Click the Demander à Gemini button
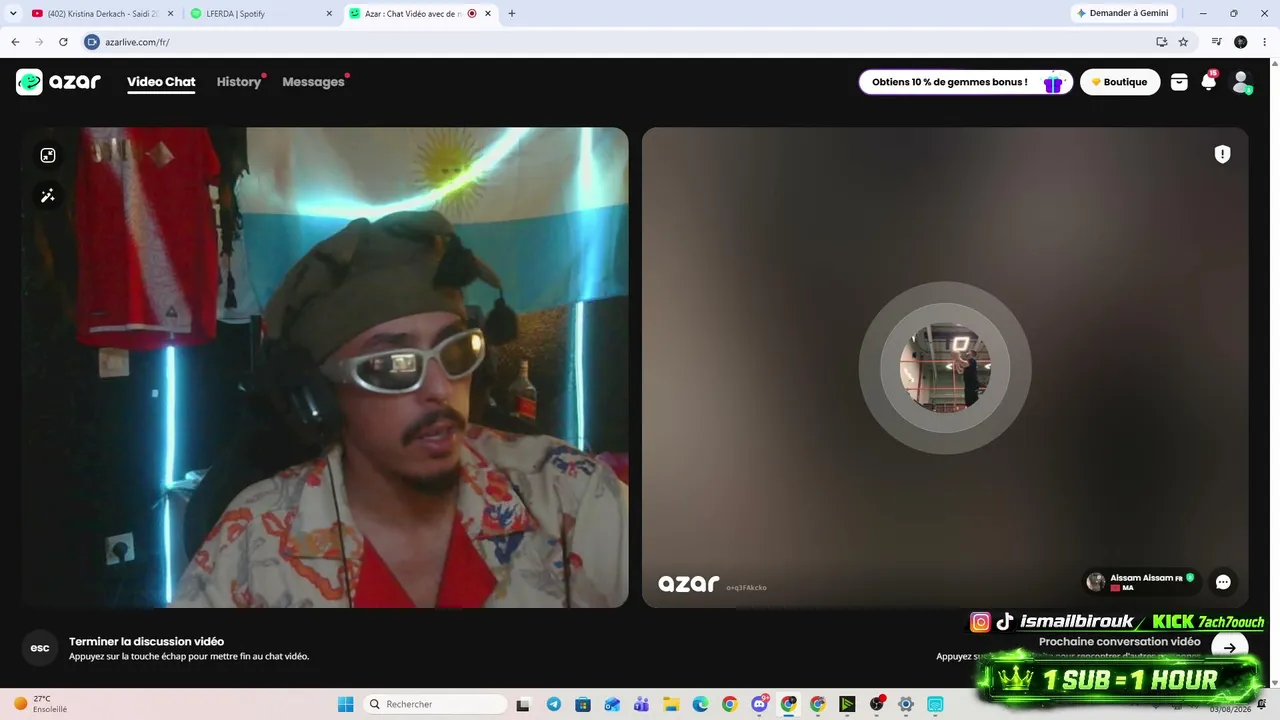 1122,13
